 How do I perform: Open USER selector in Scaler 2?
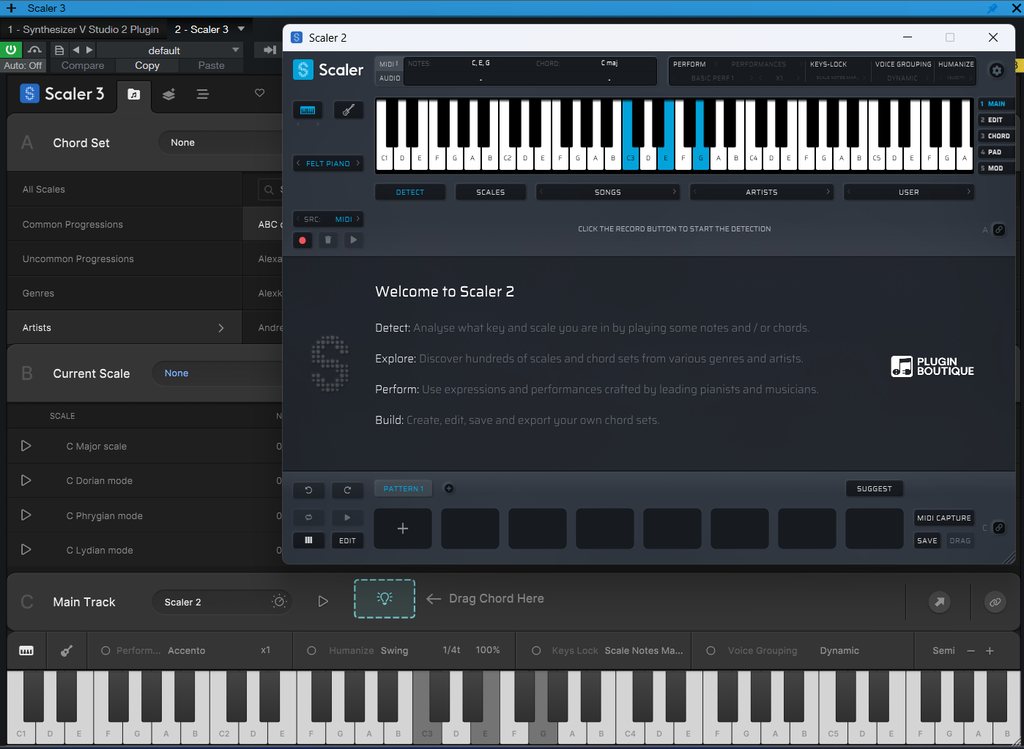coord(908,192)
